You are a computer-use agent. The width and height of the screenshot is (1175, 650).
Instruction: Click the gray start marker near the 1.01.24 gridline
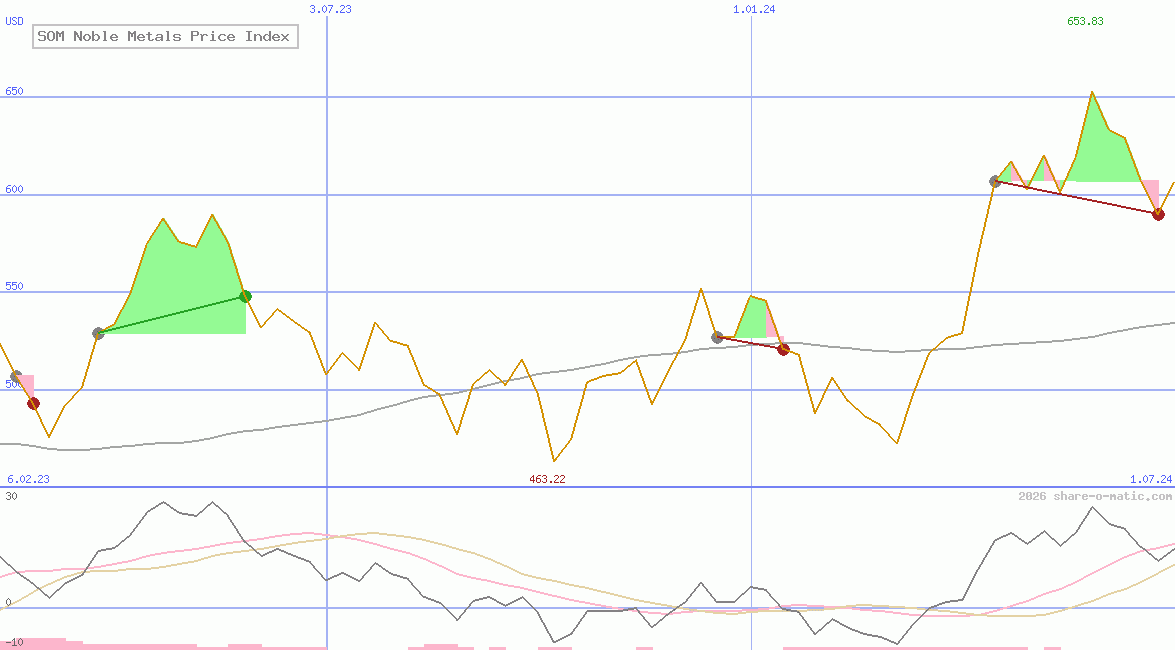(x=716, y=337)
